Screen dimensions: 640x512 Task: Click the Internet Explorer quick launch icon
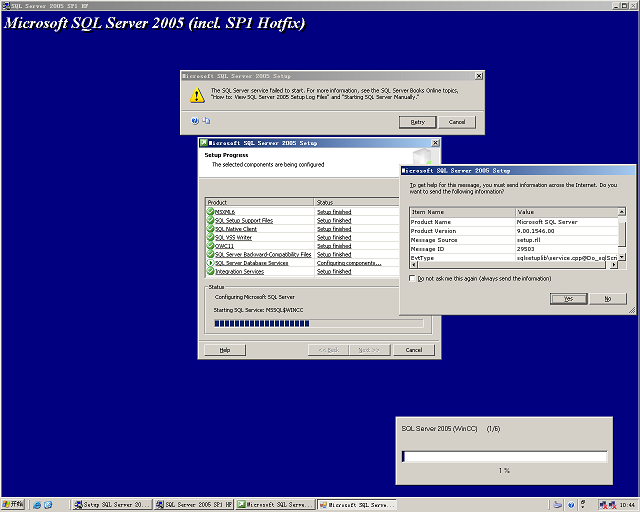click(x=37, y=505)
